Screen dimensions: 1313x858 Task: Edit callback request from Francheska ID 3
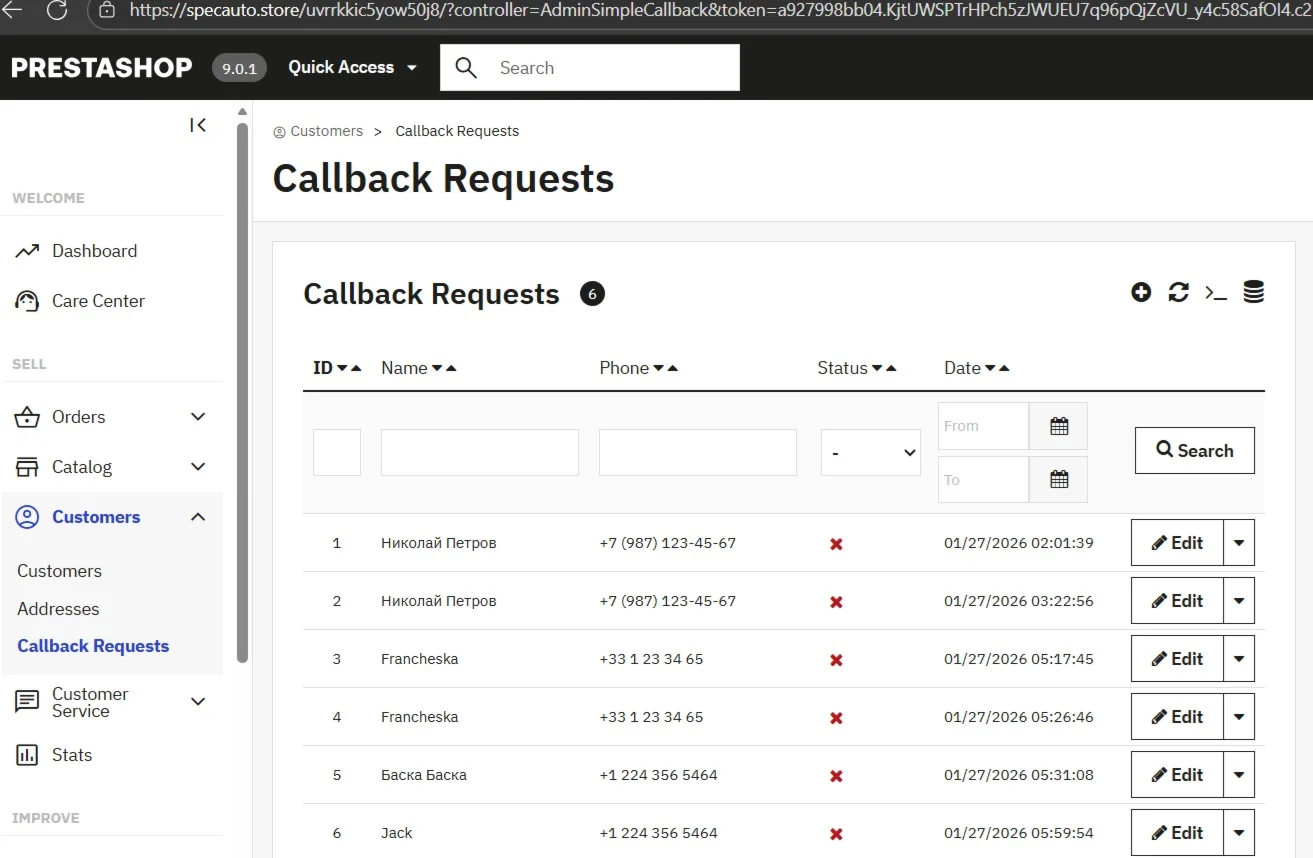pyautogui.click(x=1176, y=658)
